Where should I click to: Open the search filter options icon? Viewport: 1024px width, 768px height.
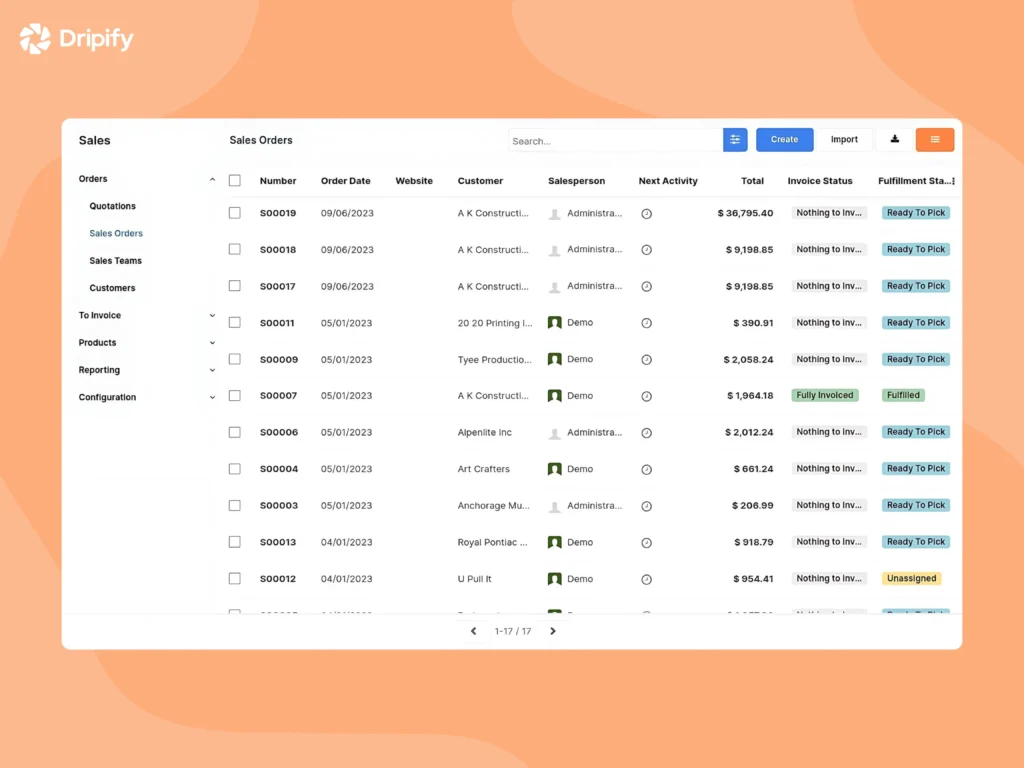tap(735, 140)
